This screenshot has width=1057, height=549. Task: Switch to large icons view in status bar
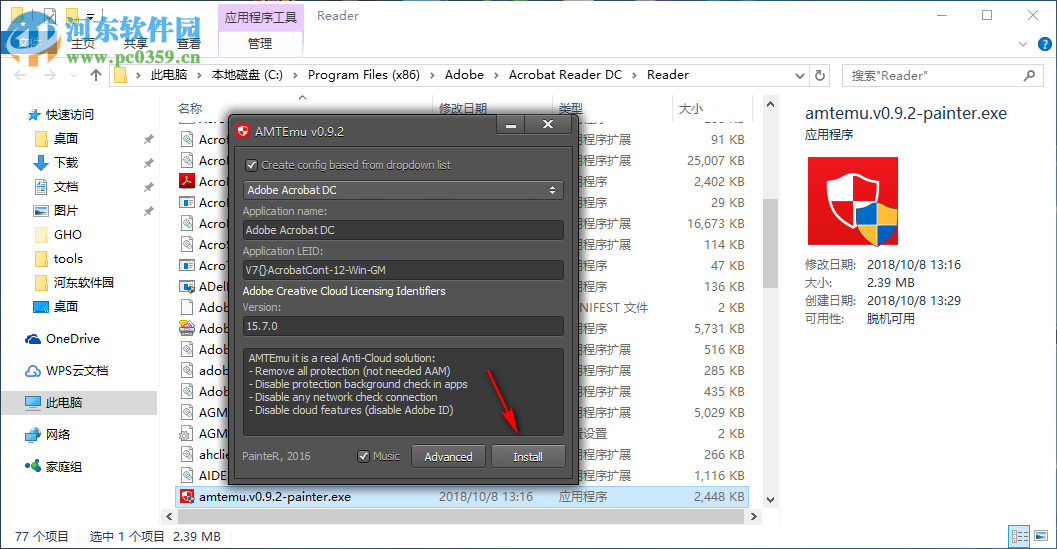click(x=1041, y=536)
